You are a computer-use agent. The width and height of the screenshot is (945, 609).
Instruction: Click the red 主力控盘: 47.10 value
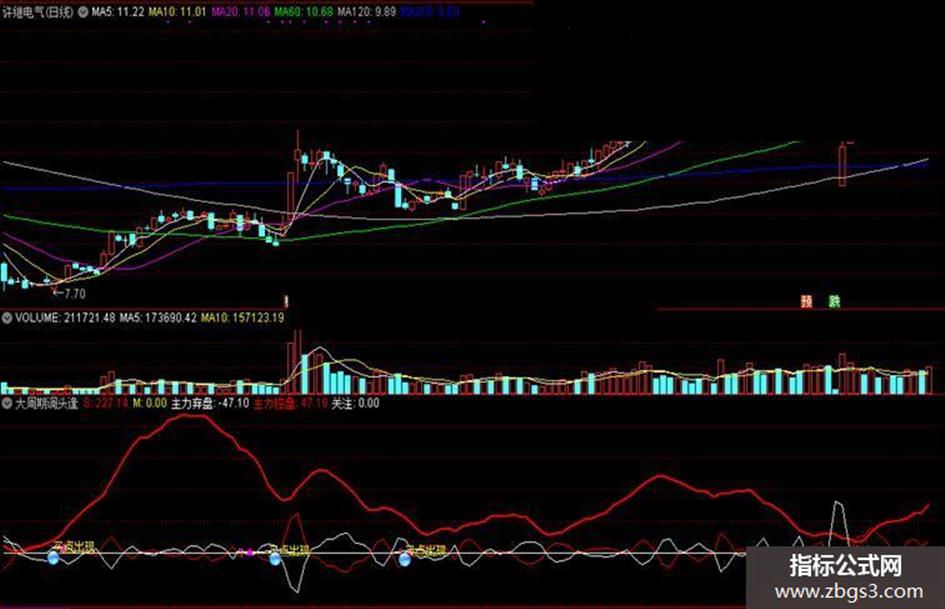tap(290, 403)
